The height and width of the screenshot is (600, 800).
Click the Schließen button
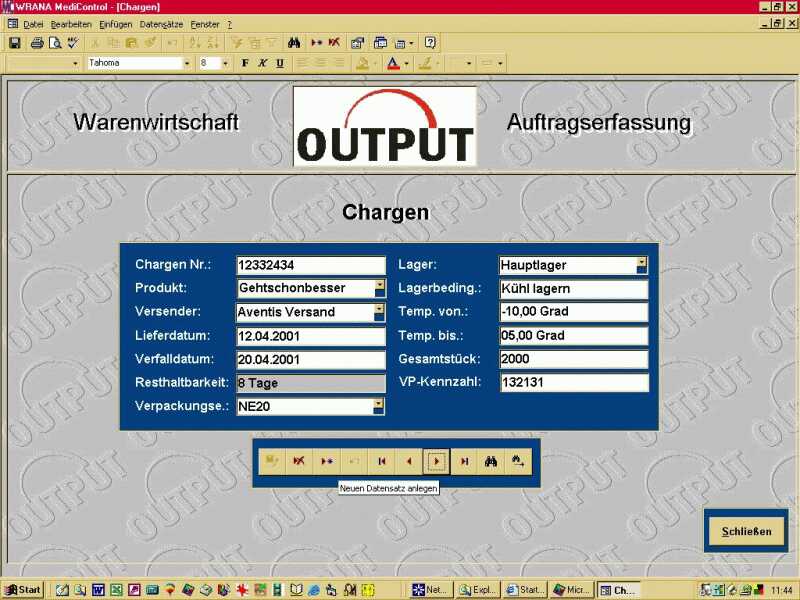(746, 531)
